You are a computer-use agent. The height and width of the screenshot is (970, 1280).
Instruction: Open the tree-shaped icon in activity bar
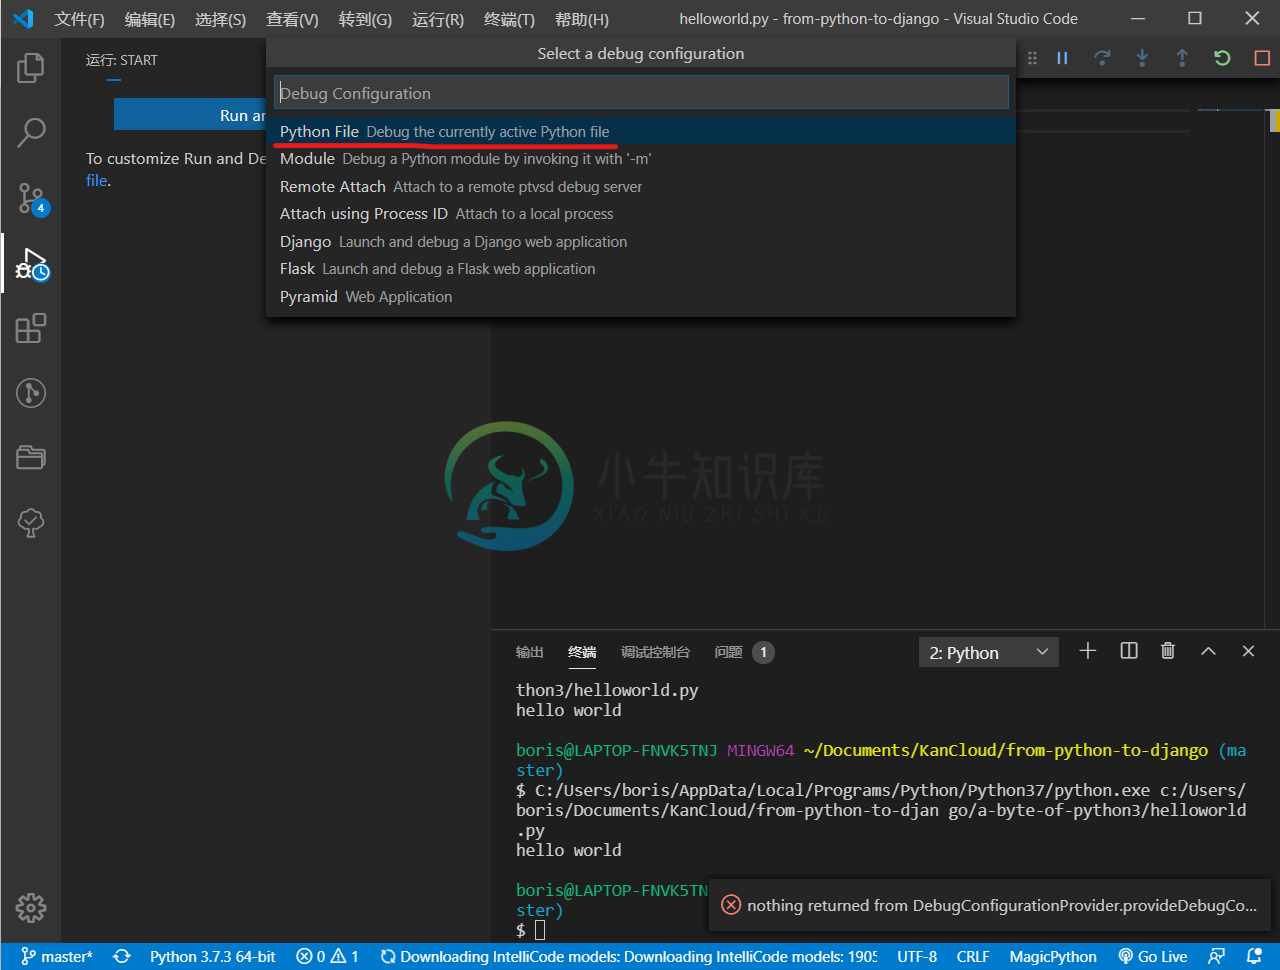click(31, 522)
